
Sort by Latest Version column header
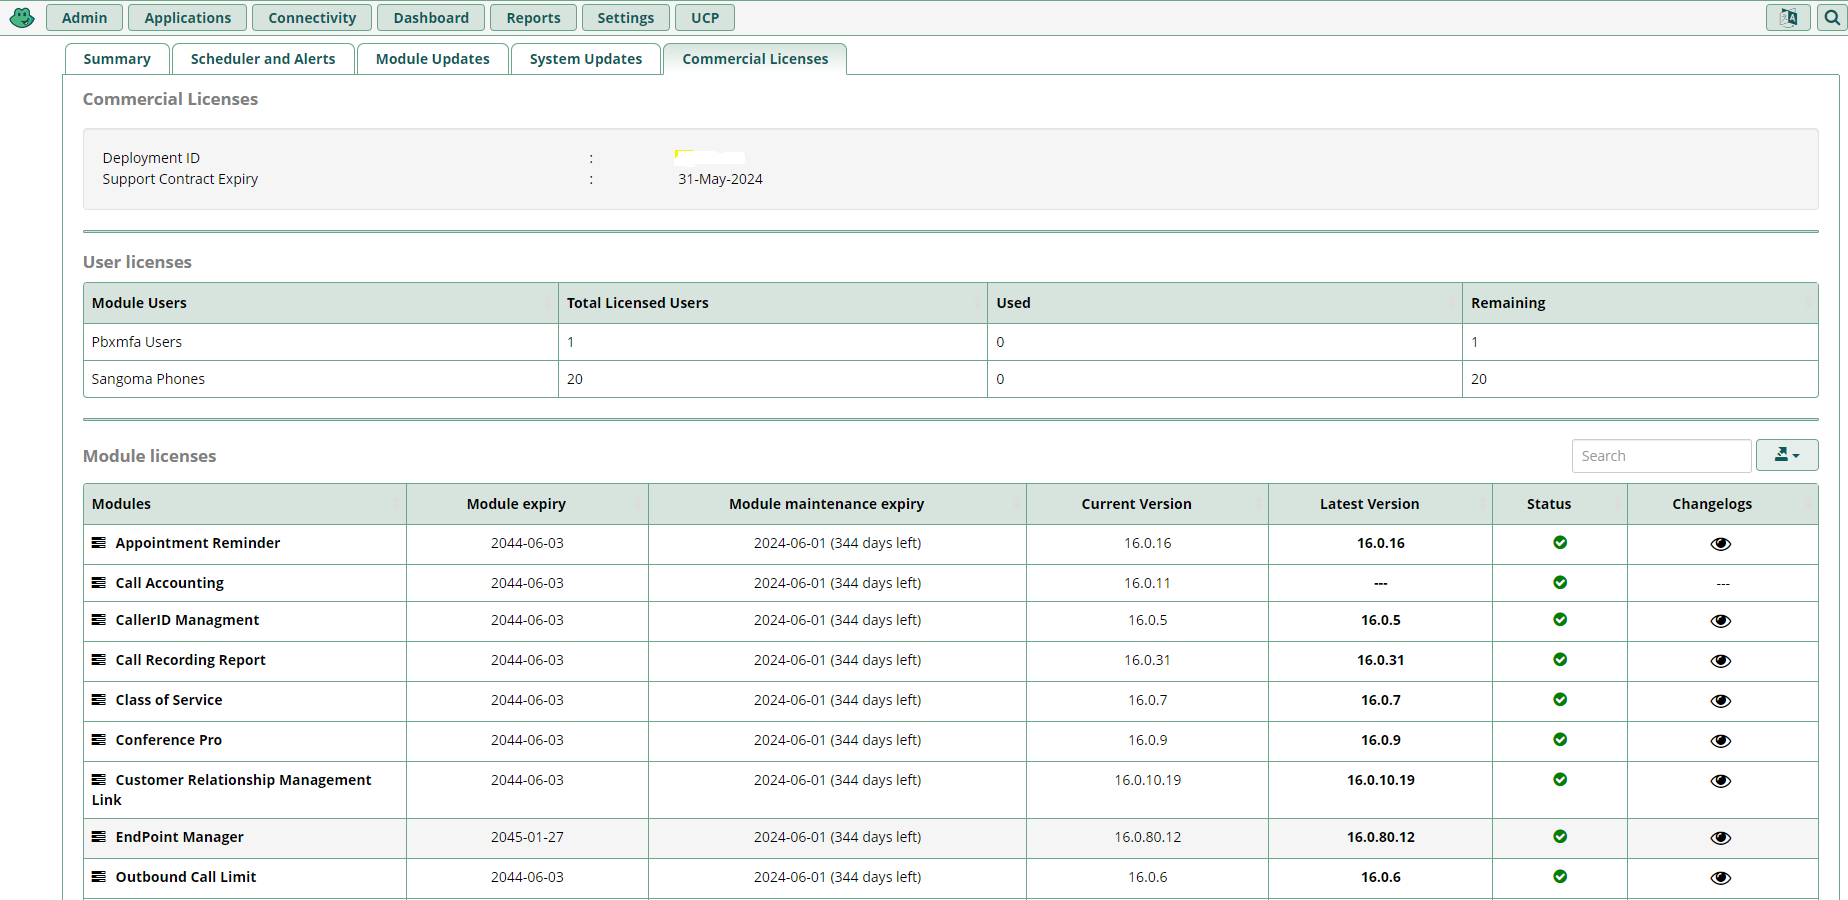pos(1380,504)
